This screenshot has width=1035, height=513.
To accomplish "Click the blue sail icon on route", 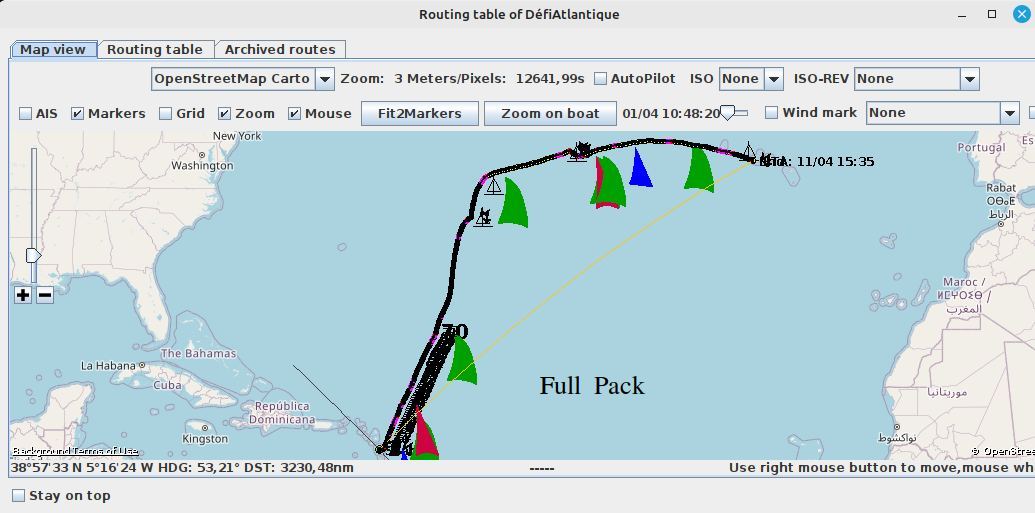I will click(640, 168).
